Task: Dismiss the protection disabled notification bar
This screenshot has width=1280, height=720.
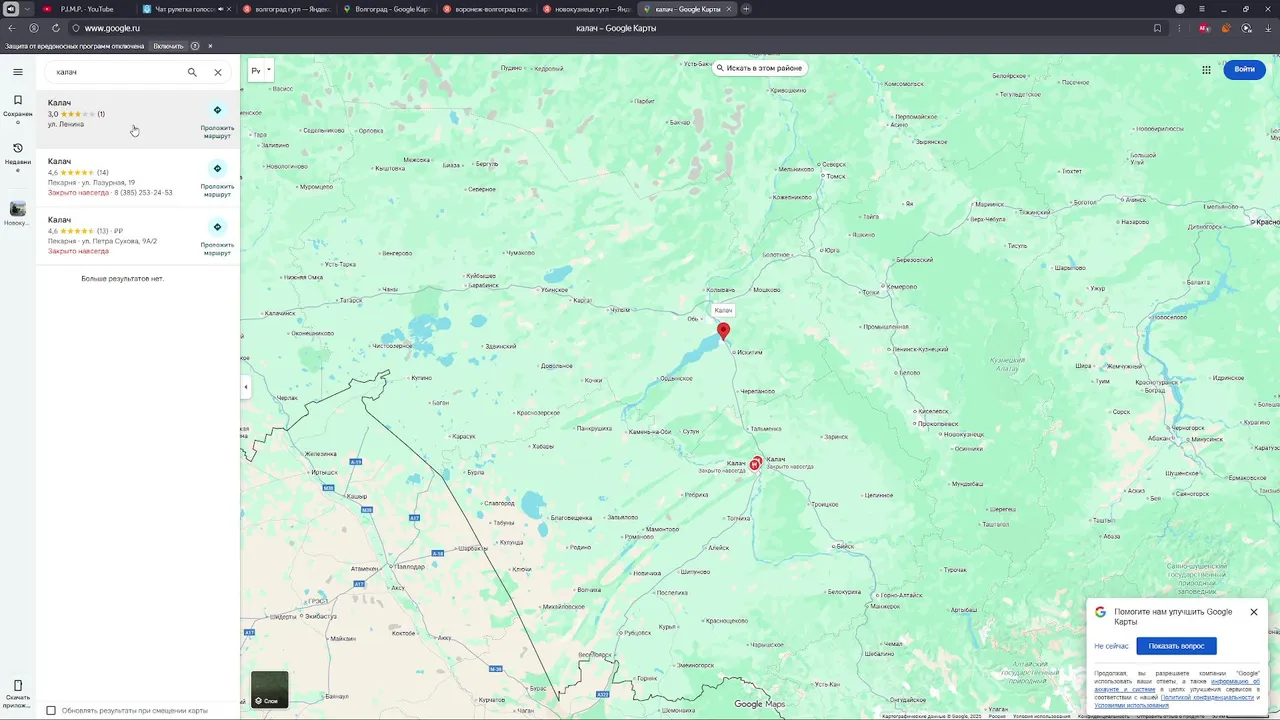Action: (x=210, y=46)
